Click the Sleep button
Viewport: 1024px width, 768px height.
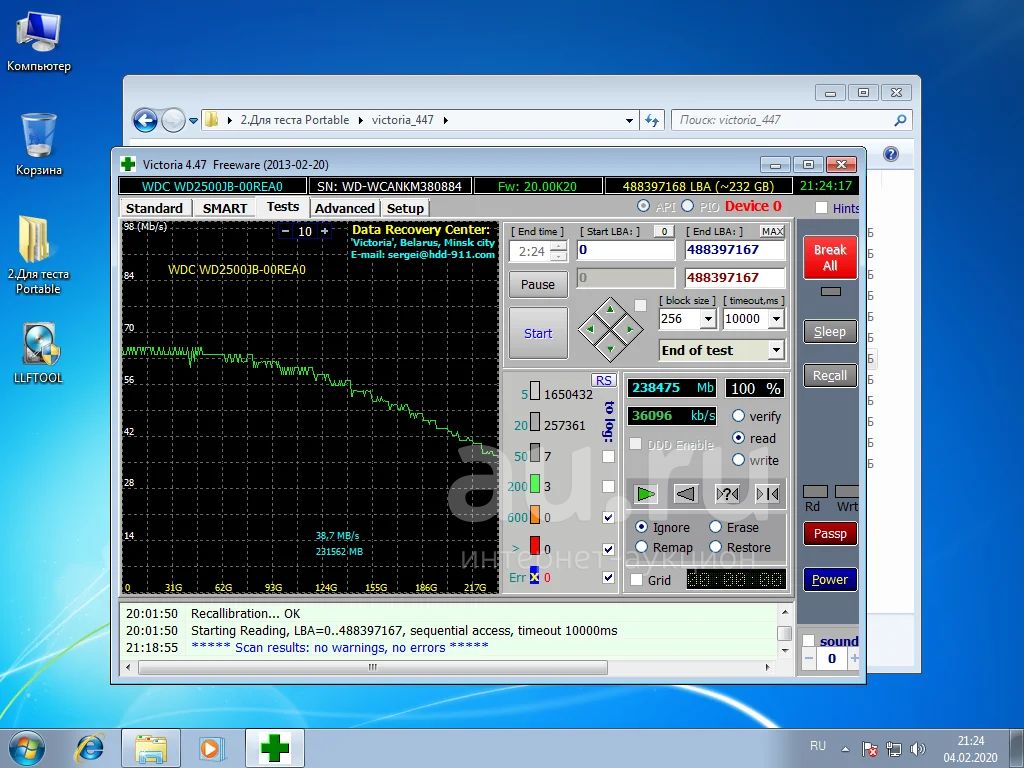click(x=830, y=332)
